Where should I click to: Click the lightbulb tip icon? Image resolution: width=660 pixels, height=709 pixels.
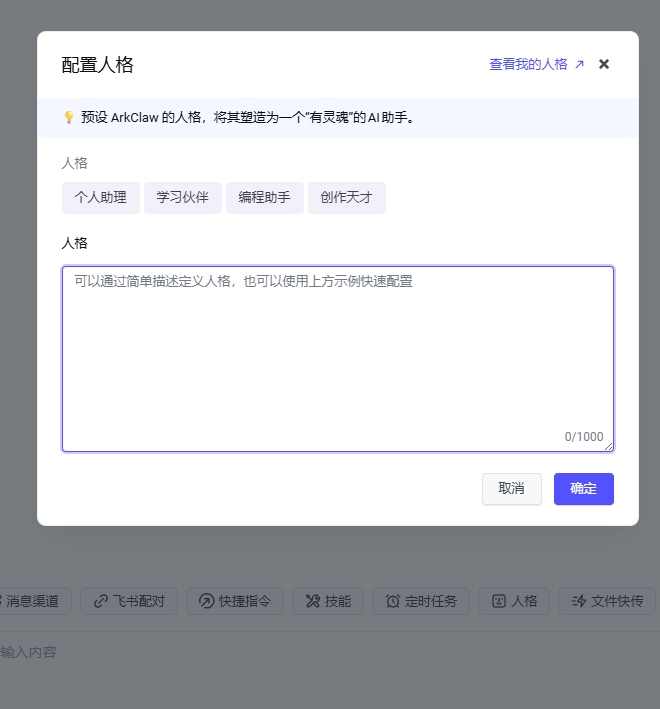pos(69,118)
